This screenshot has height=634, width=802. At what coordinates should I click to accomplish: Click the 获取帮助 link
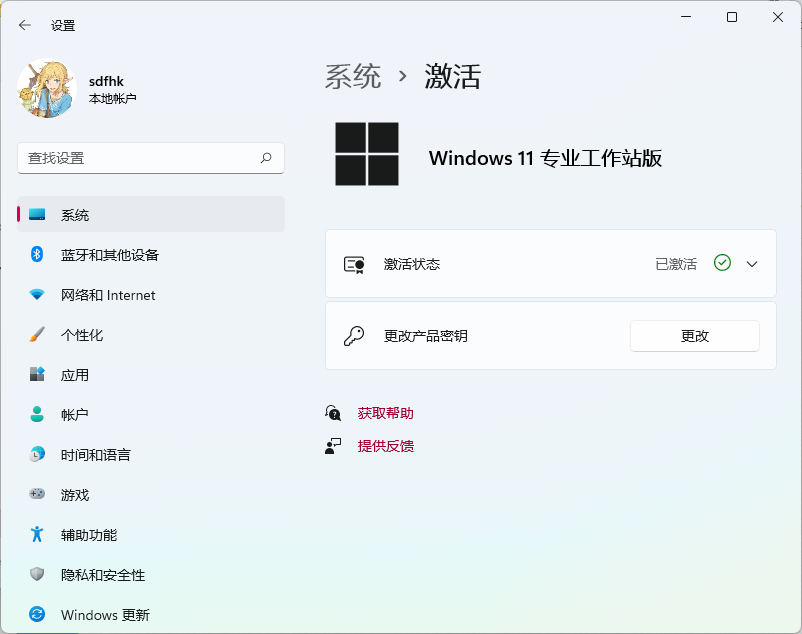pos(386,413)
